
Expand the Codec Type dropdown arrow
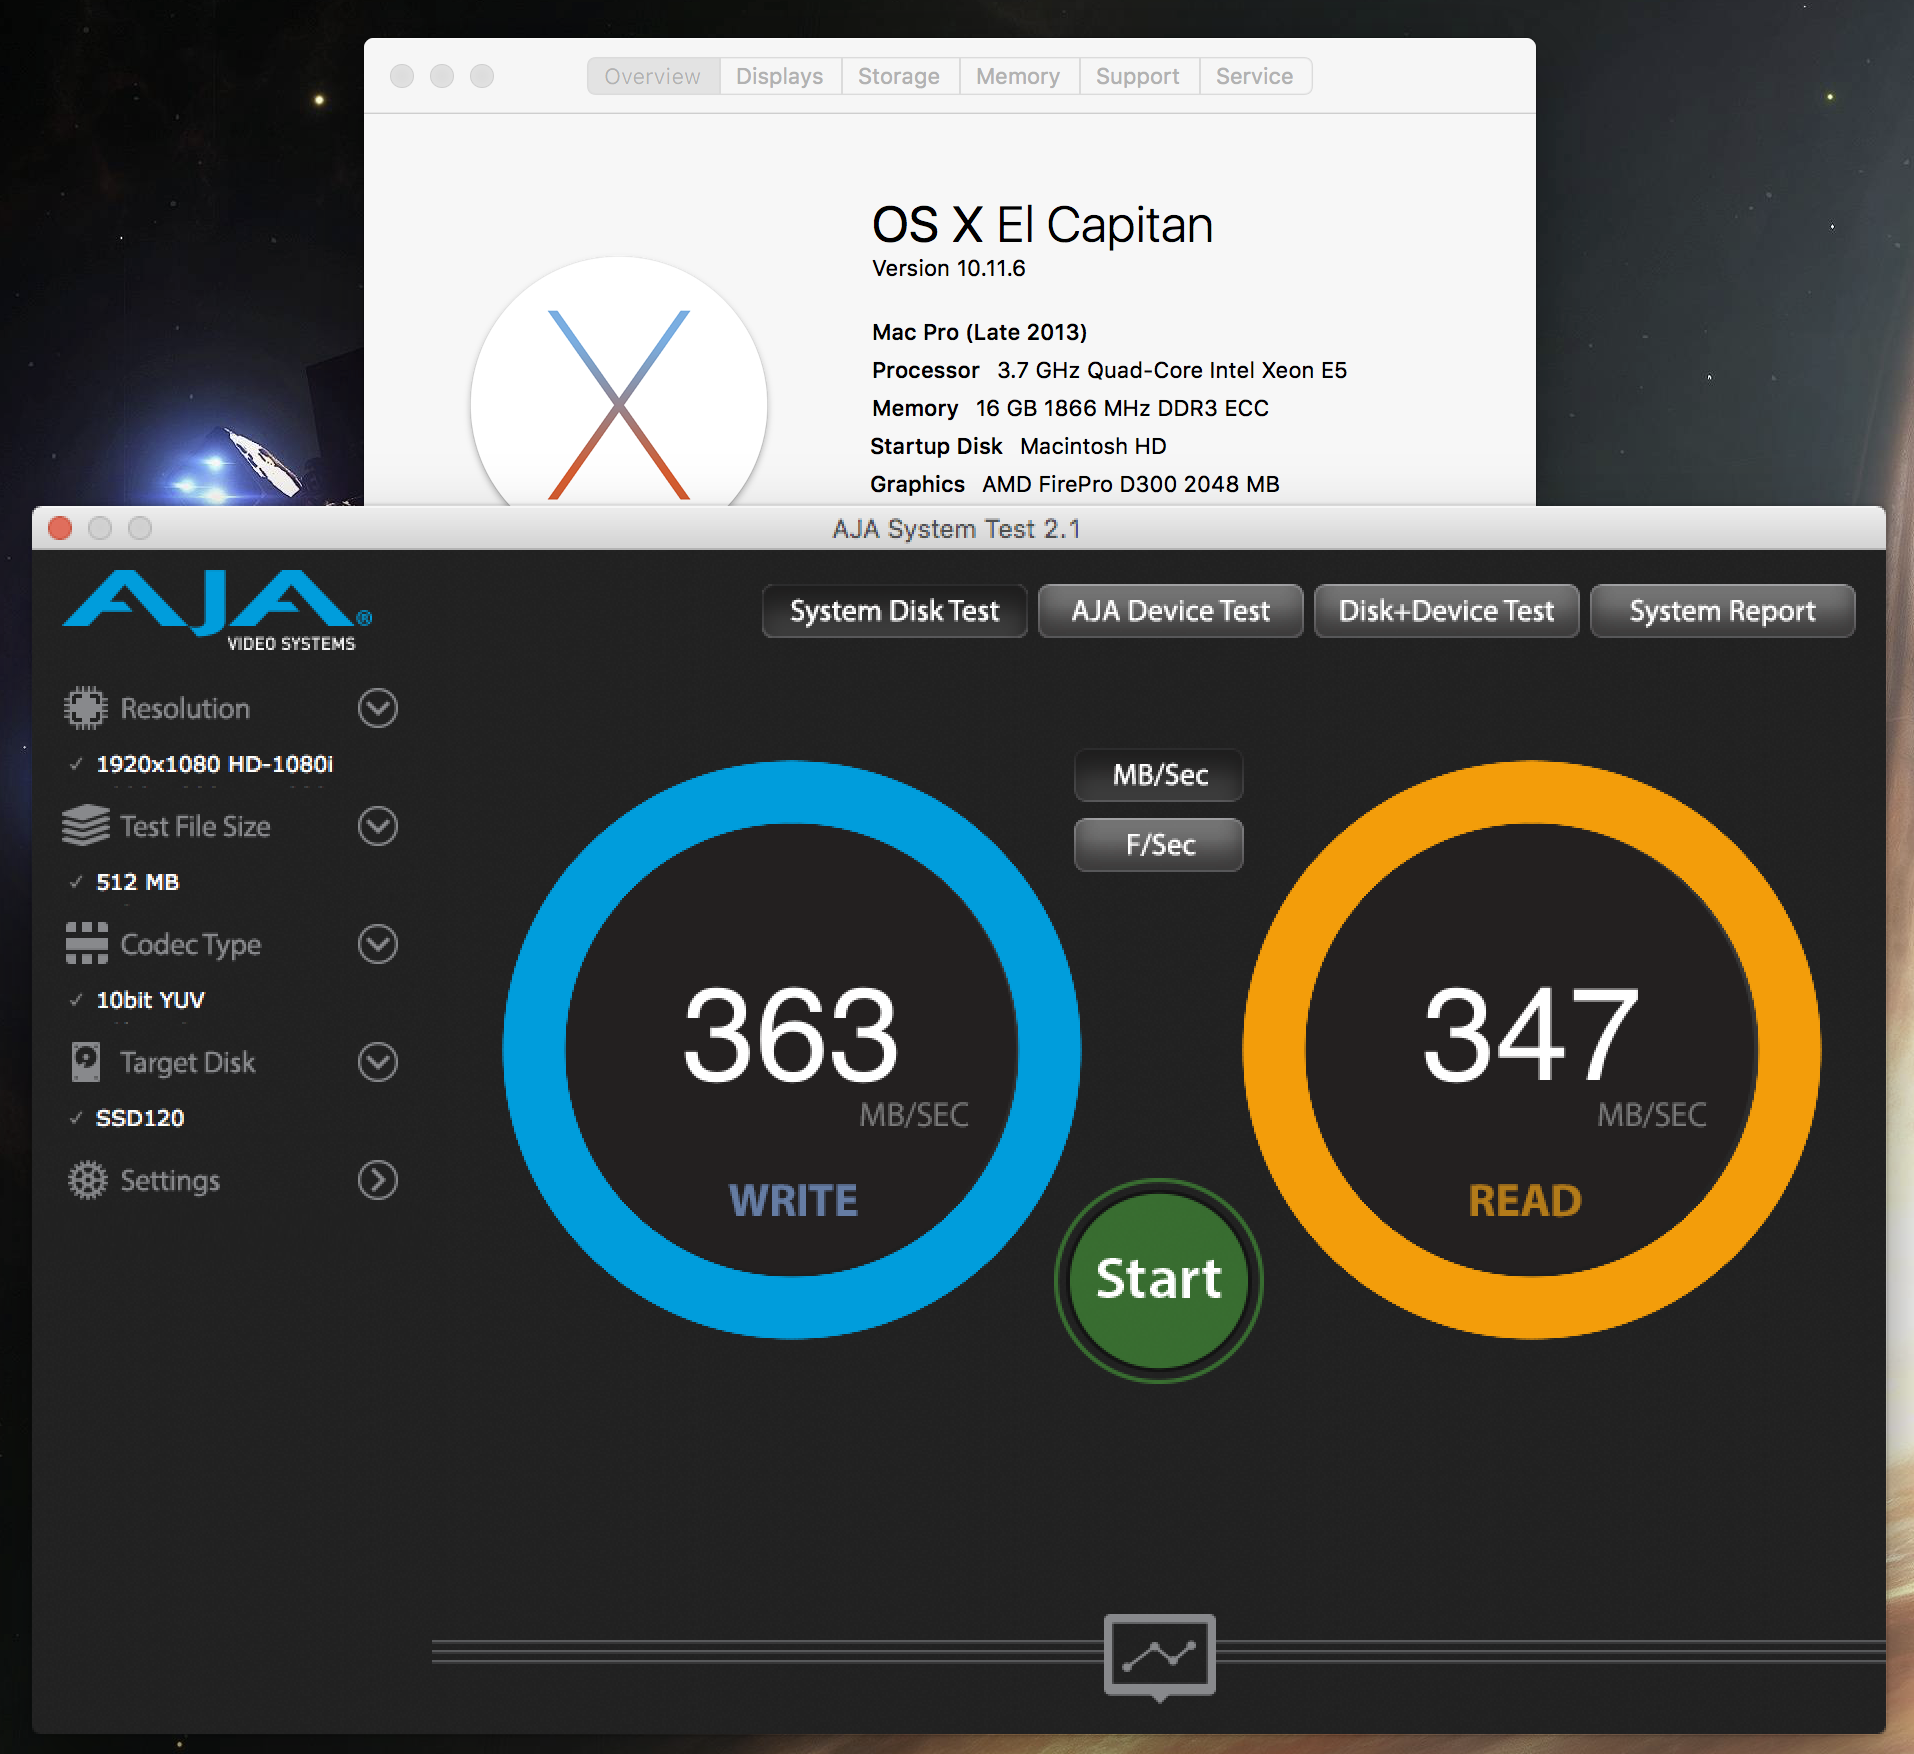(378, 944)
